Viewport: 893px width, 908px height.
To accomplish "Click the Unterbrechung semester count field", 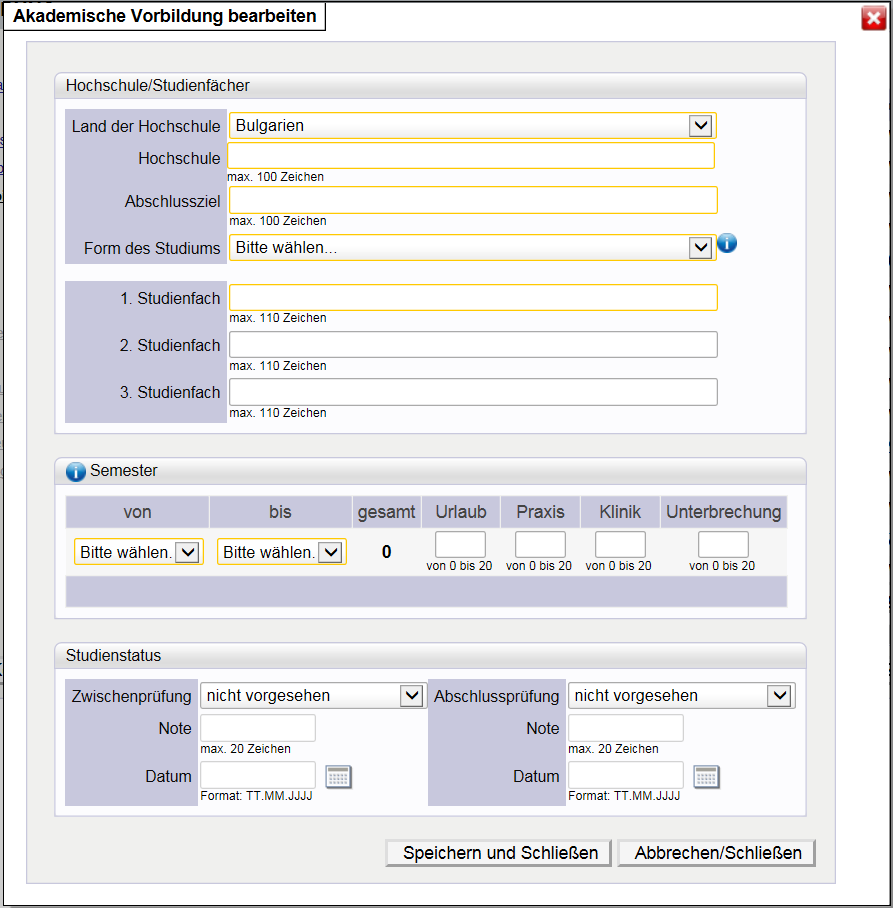I will coord(722,545).
